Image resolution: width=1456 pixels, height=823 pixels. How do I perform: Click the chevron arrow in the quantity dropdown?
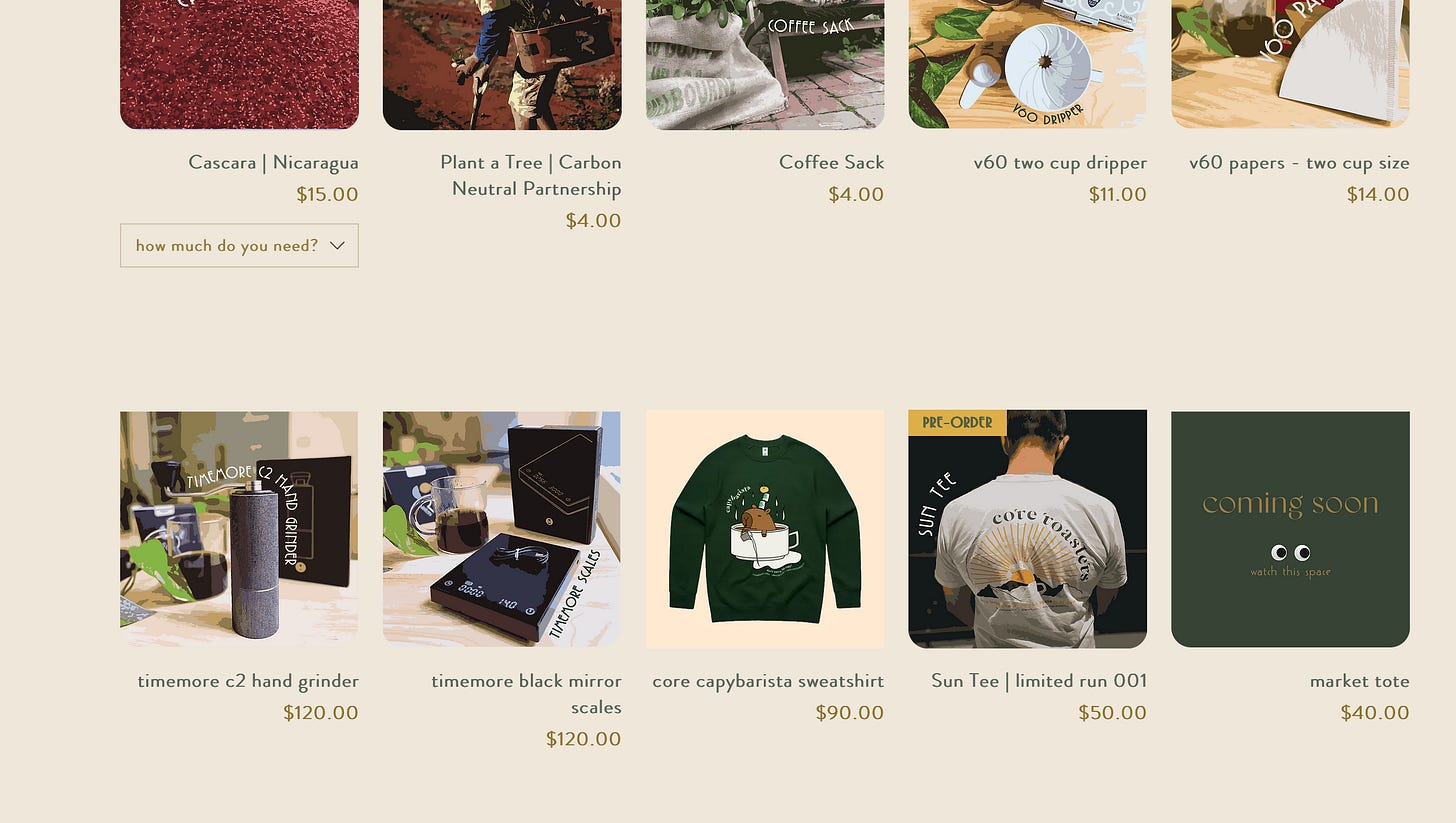(x=337, y=246)
